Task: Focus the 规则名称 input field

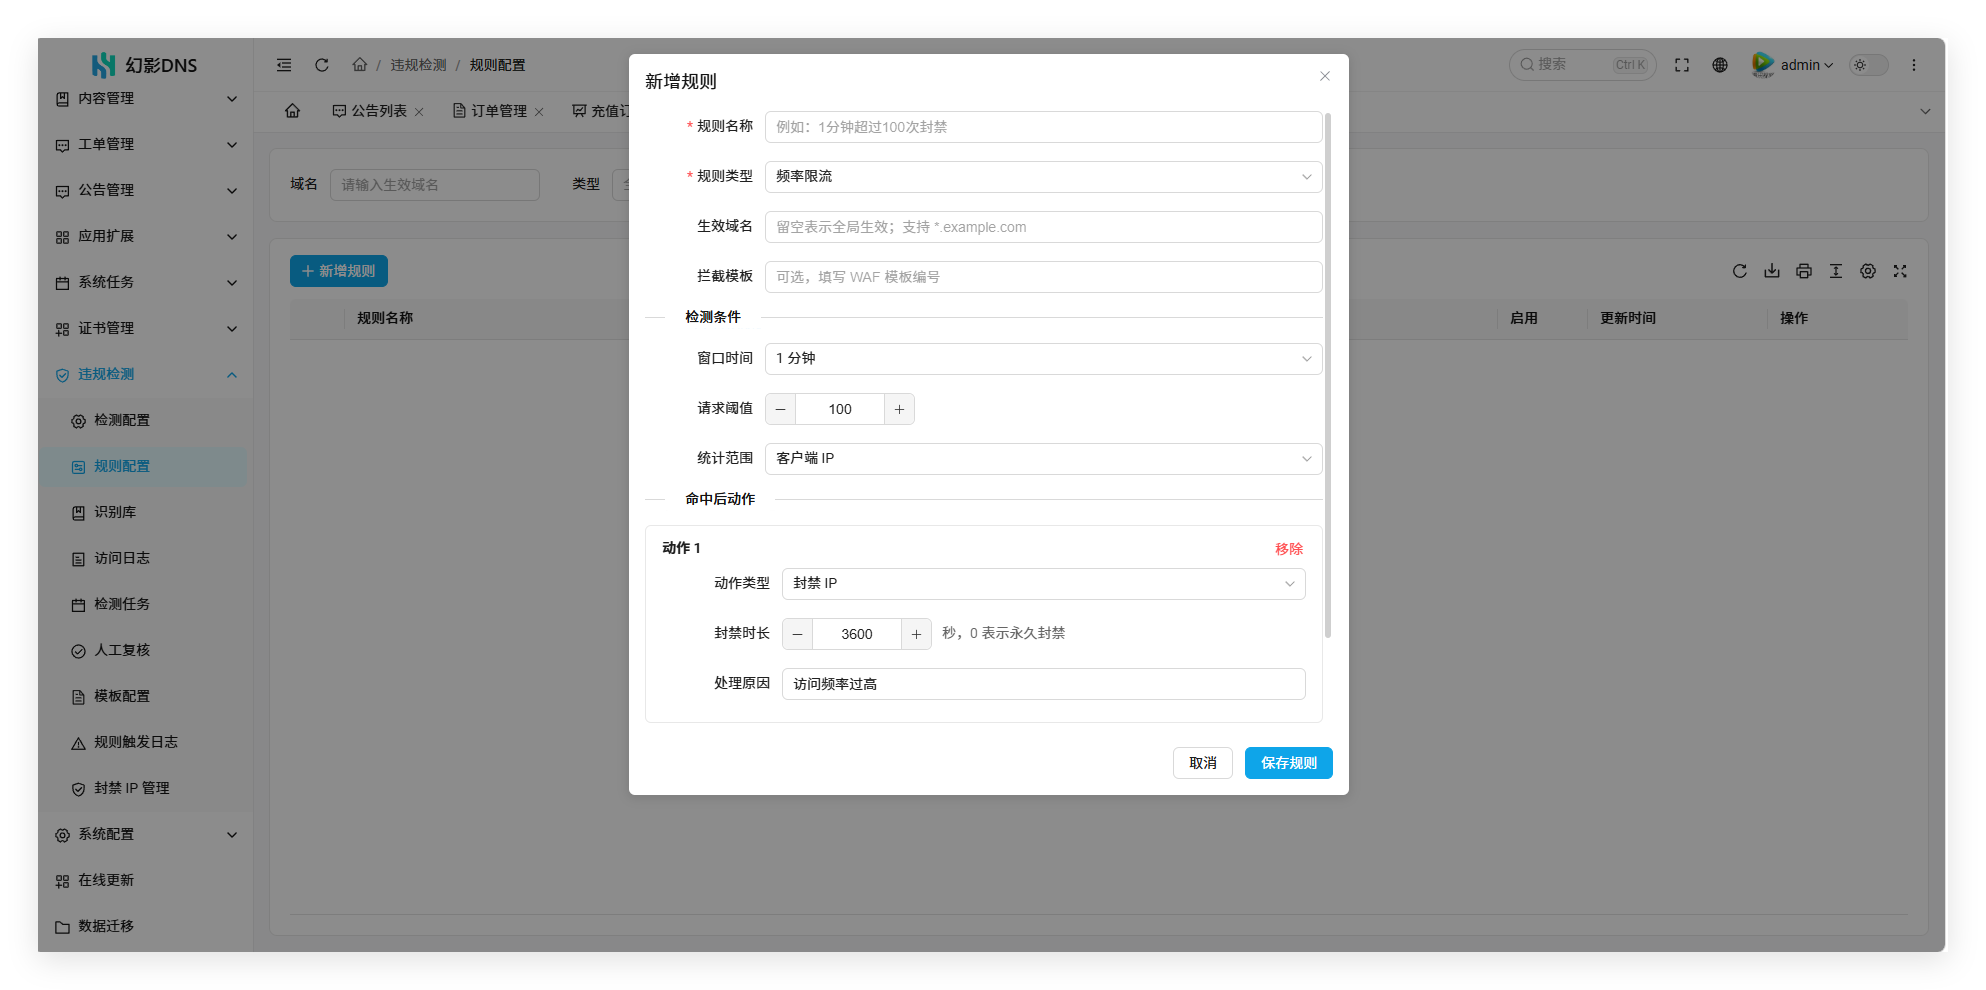Action: [1043, 127]
